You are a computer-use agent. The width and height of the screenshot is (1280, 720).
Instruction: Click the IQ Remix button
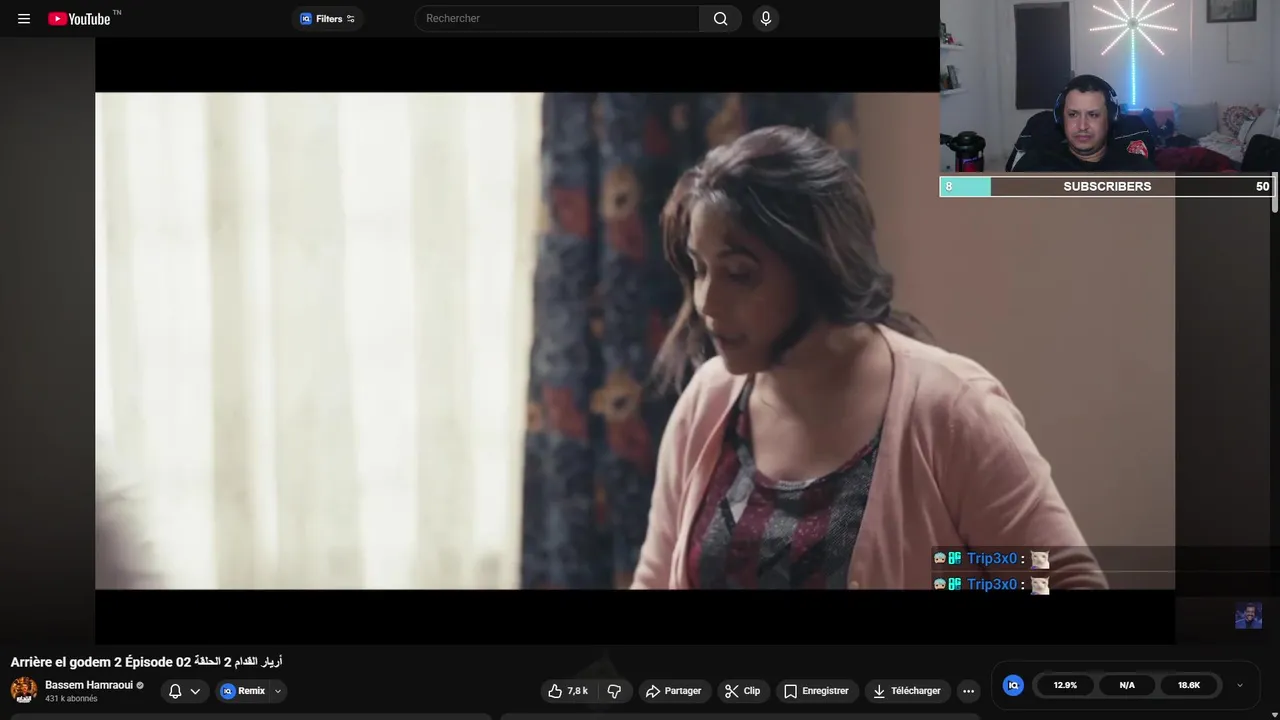pyautogui.click(x=243, y=691)
